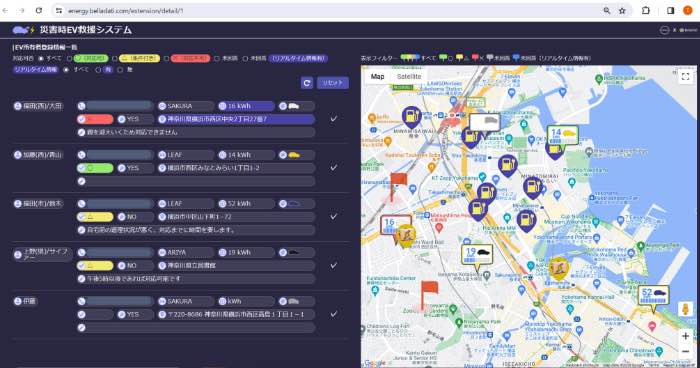700x368 pixels.
Task: Zoom out on the map
Action: click(685, 352)
